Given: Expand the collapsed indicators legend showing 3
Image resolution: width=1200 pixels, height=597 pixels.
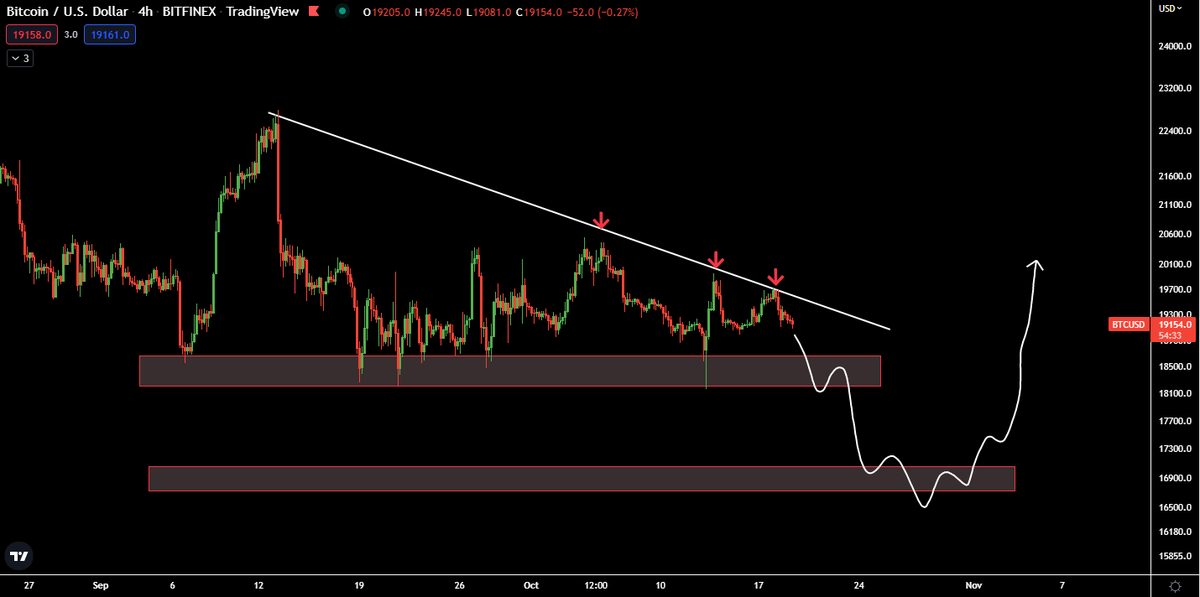Looking at the screenshot, I should click(x=20, y=58).
